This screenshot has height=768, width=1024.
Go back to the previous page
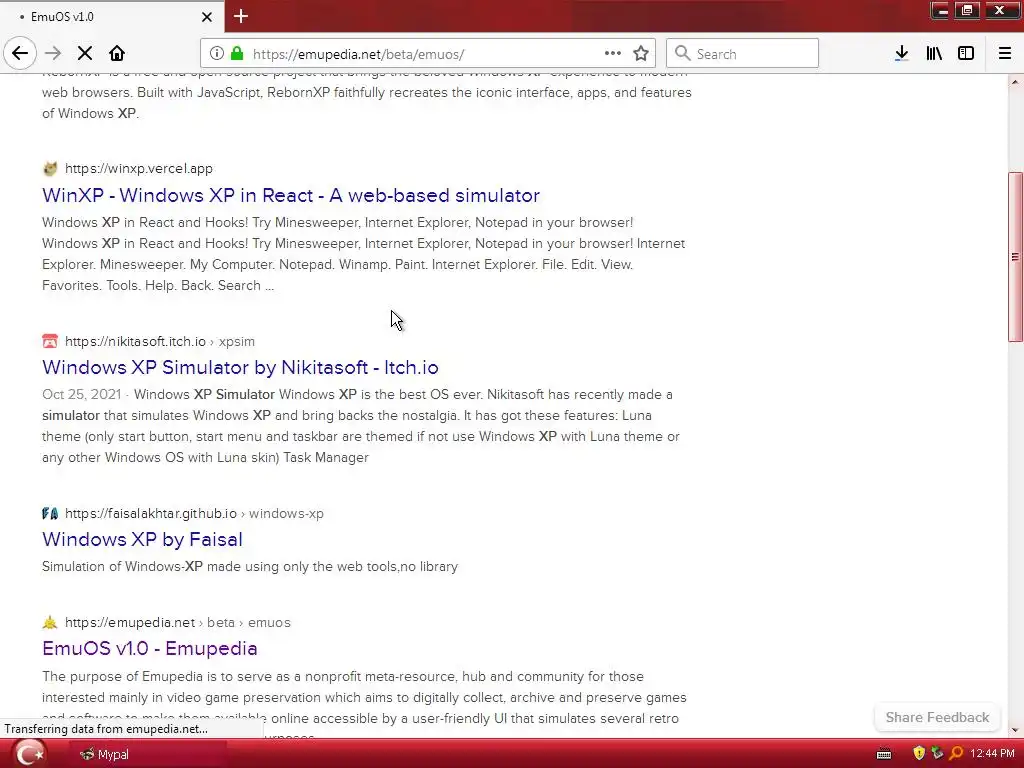(20, 54)
